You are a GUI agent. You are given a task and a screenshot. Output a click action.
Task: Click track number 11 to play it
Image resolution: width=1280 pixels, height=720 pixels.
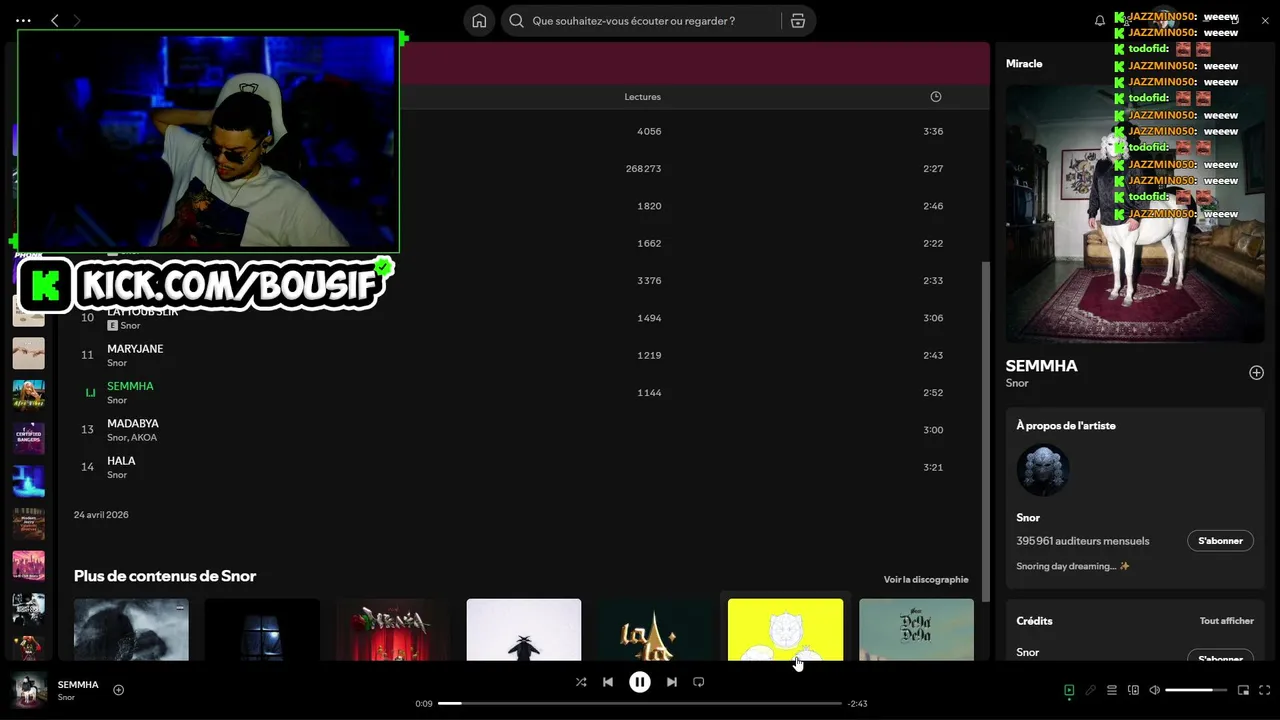pyautogui.click(x=87, y=355)
